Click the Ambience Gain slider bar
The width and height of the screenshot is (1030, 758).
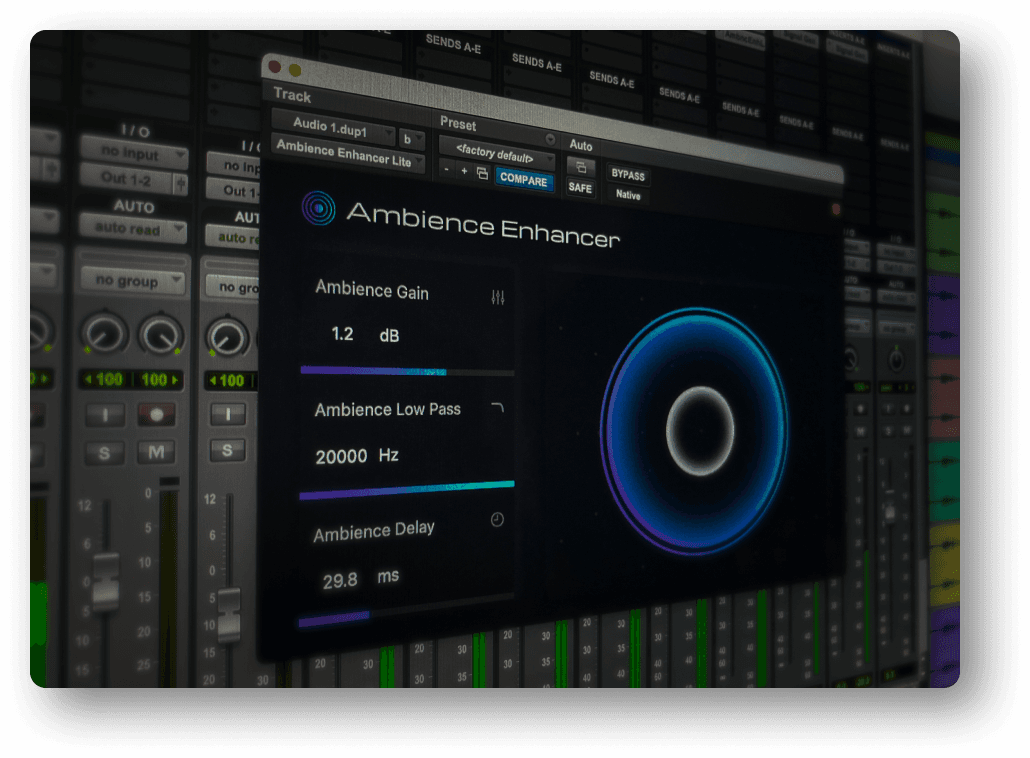407,372
